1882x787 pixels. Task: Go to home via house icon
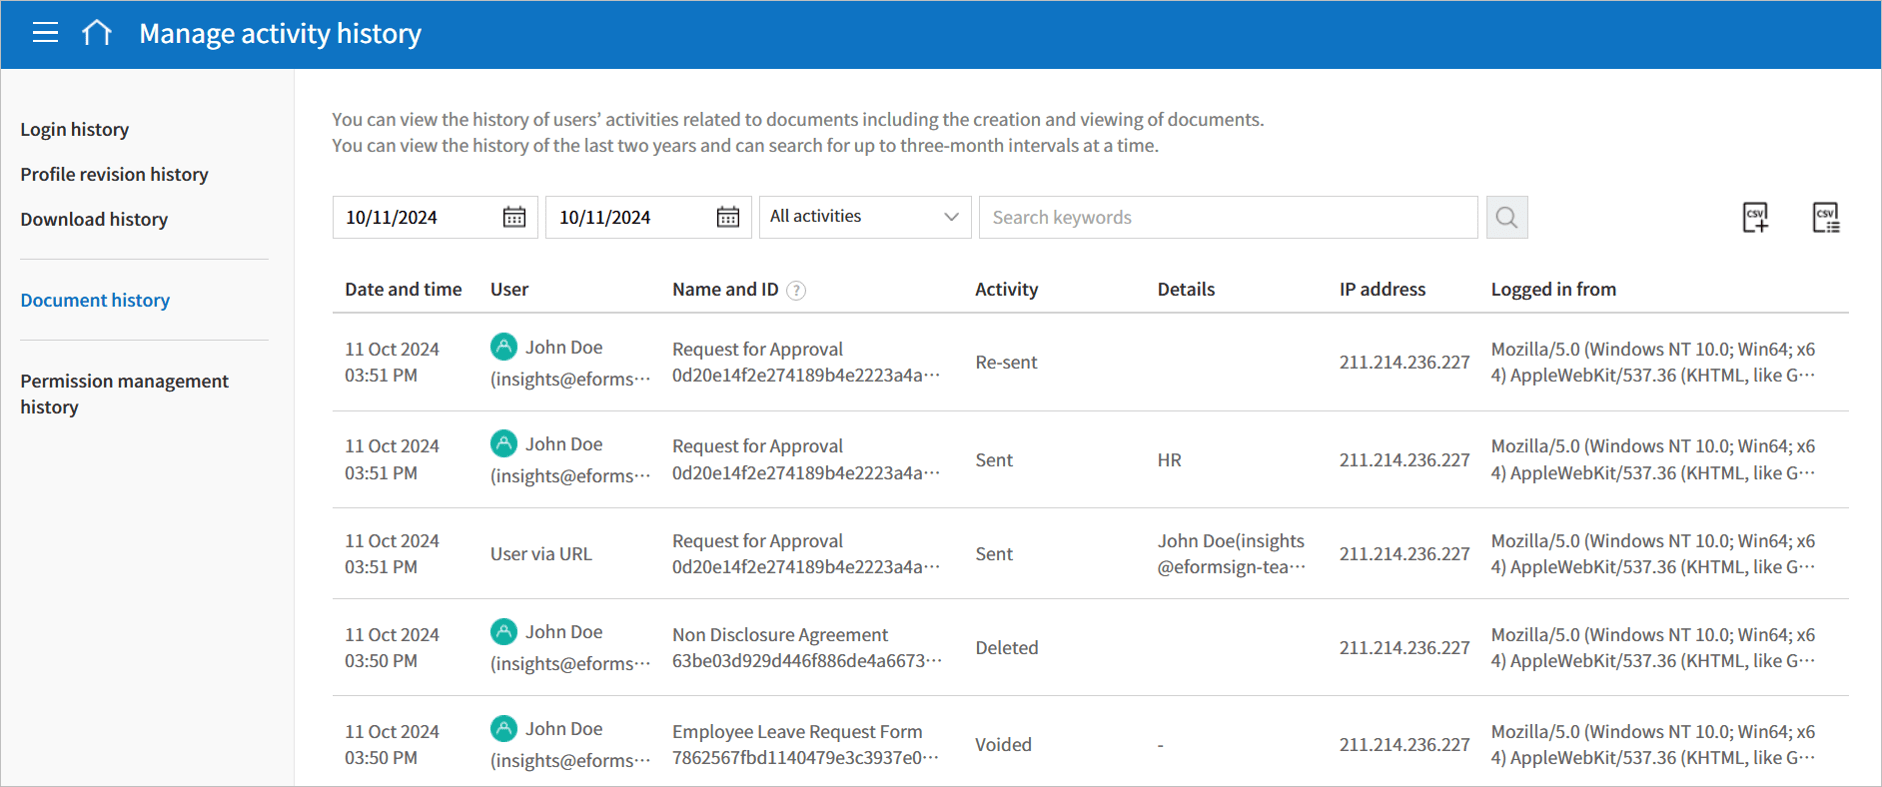pyautogui.click(x=97, y=33)
